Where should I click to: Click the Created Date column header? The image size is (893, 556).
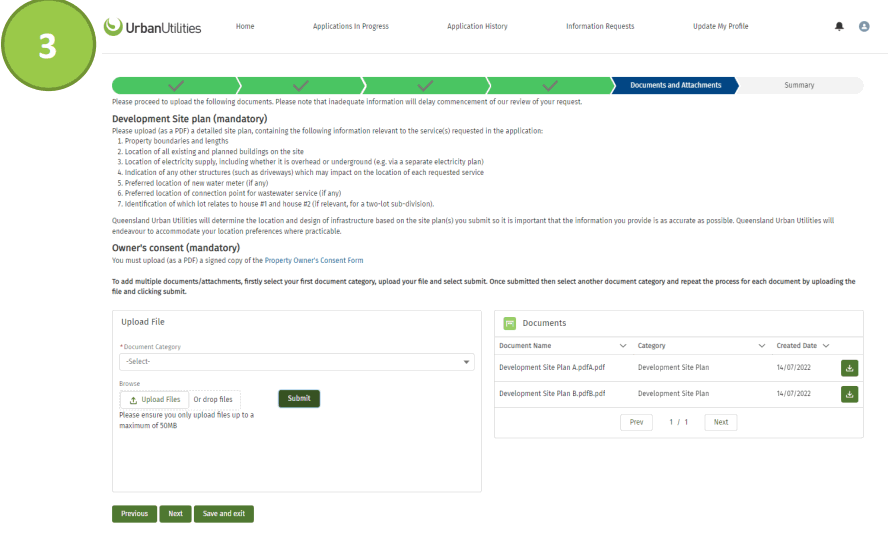[796, 346]
